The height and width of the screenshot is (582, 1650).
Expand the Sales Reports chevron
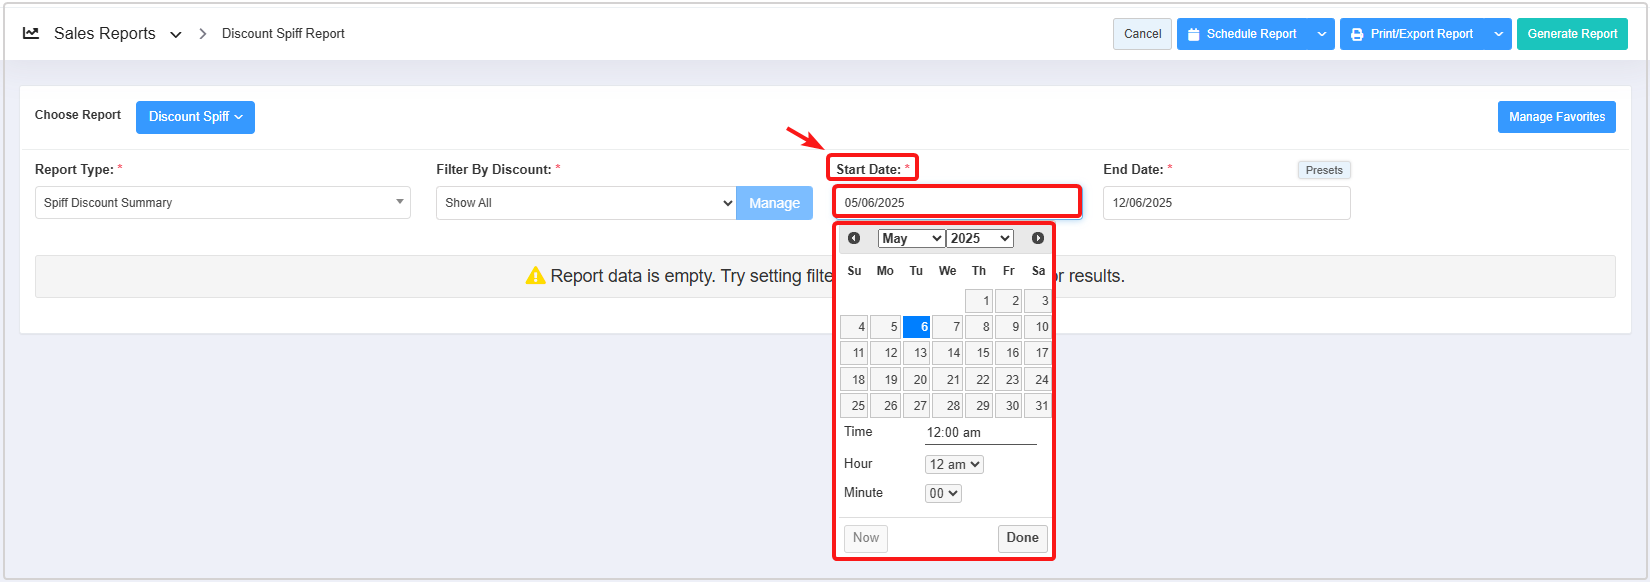click(x=176, y=34)
